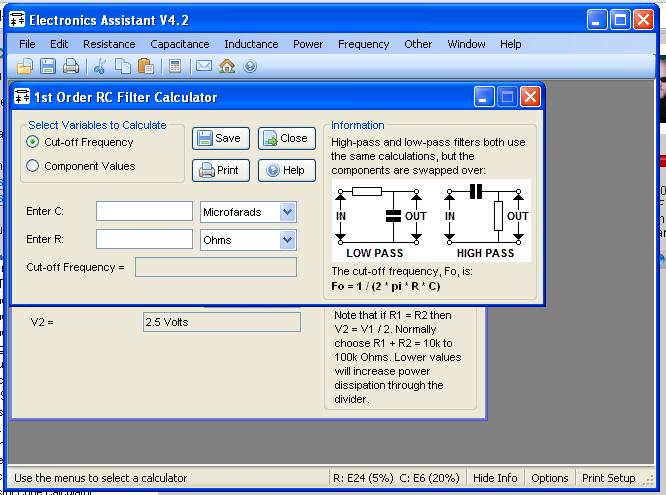Open the Window menu
This screenshot has width=666, height=495.
click(466, 44)
